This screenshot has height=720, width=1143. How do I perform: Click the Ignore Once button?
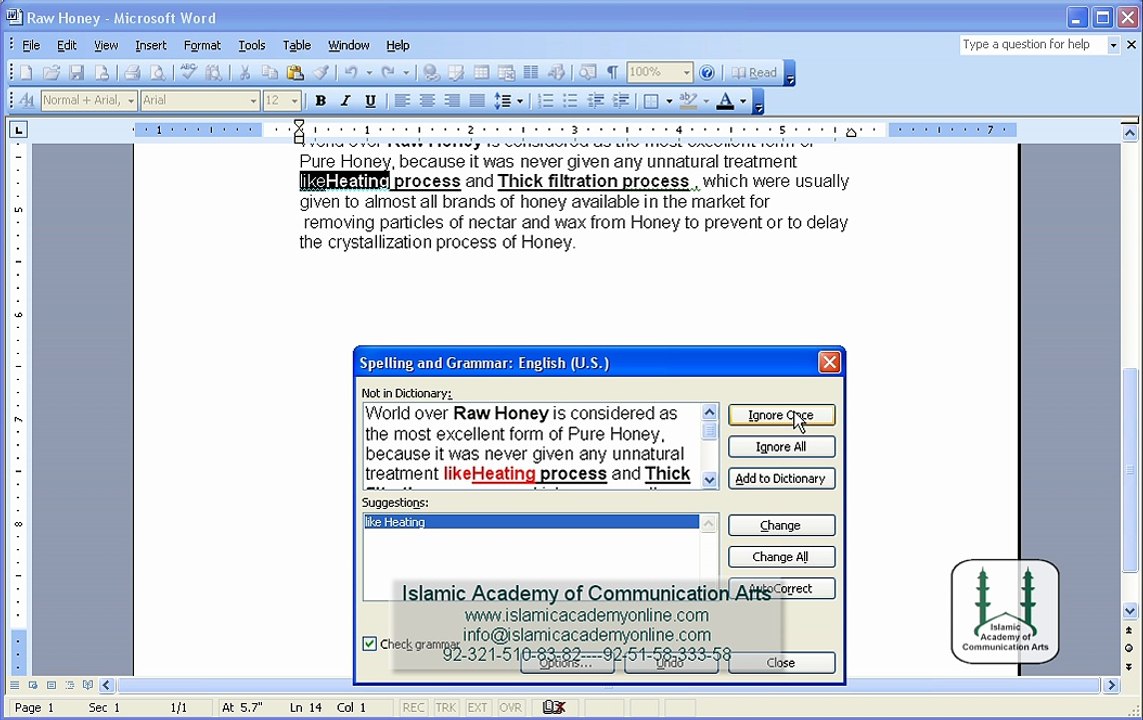pos(781,415)
